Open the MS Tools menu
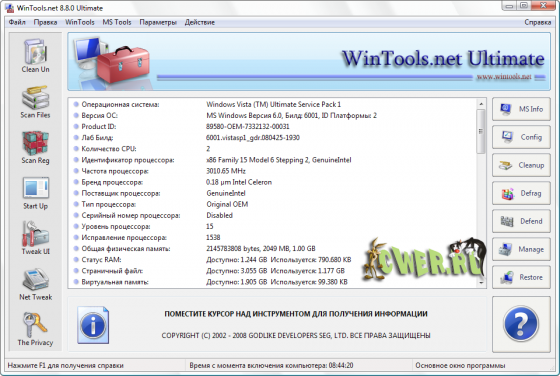This screenshot has width=560, height=376. (117, 22)
